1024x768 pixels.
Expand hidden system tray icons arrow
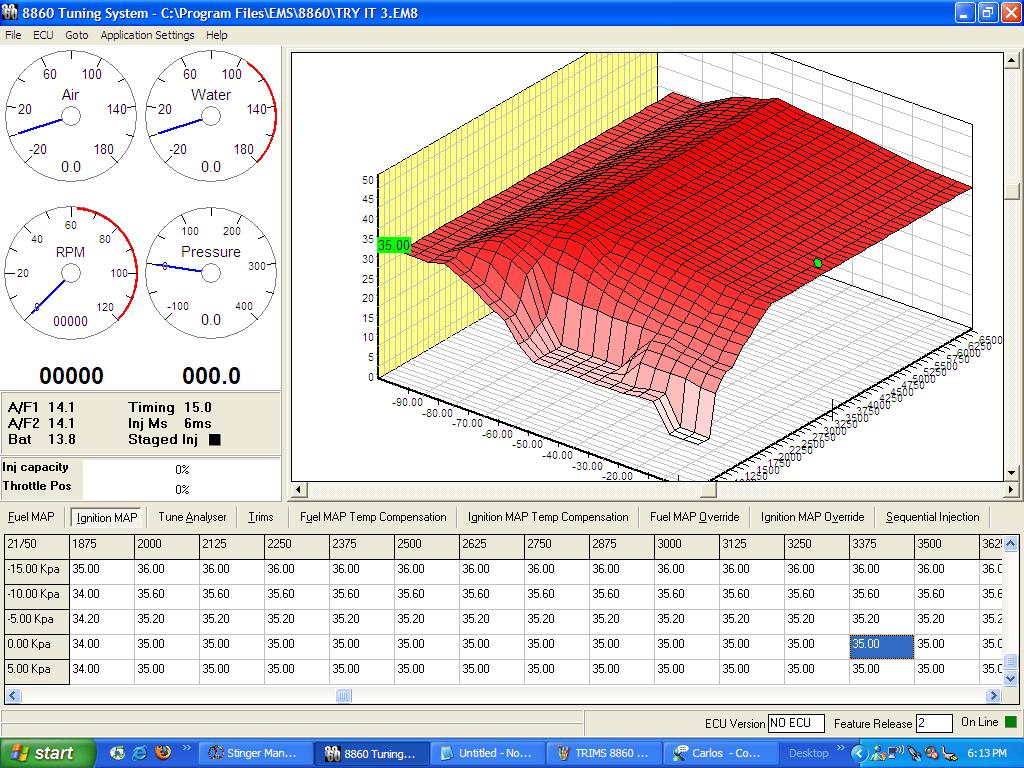coord(858,753)
